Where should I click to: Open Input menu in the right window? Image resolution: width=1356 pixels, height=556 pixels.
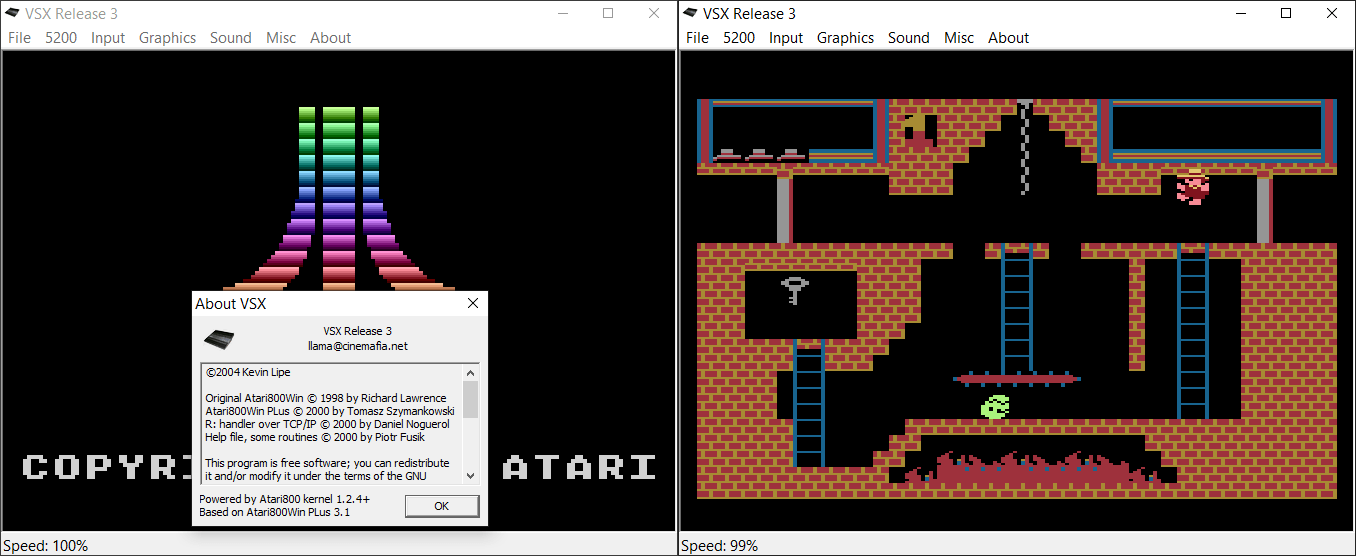(786, 38)
